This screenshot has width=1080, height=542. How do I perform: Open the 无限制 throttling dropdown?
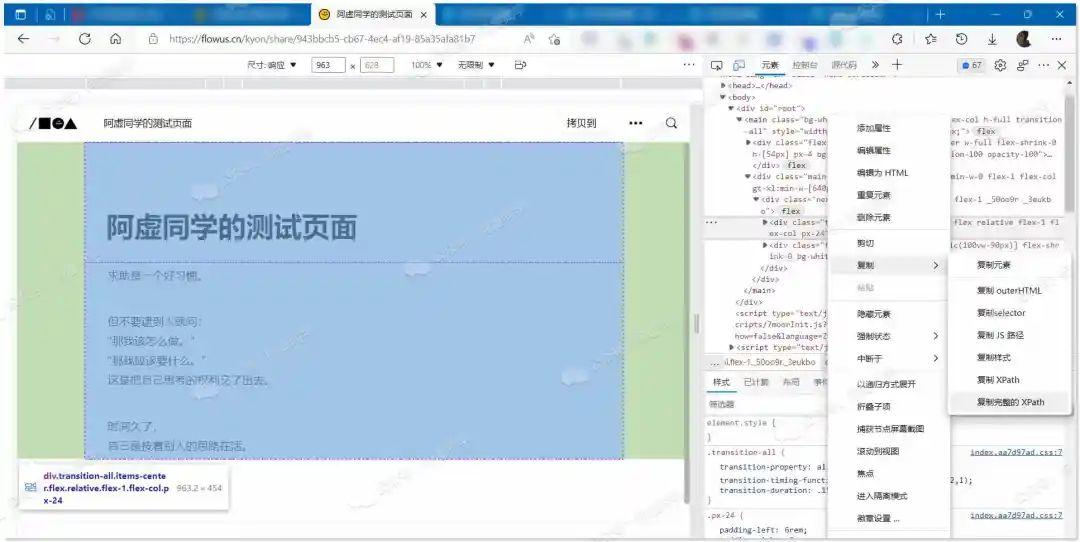[476, 65]
